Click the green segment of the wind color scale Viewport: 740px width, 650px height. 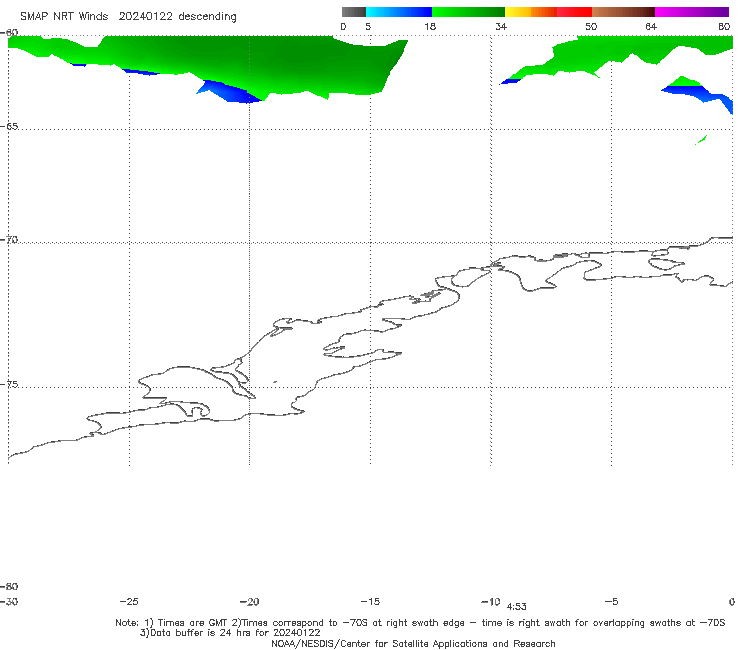(x=469, y=12)
